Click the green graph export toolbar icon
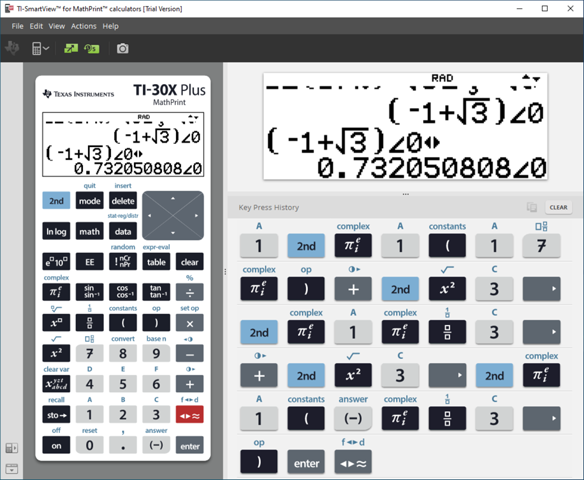The height and width of the screenshot is (480, 584). point(71,48)
